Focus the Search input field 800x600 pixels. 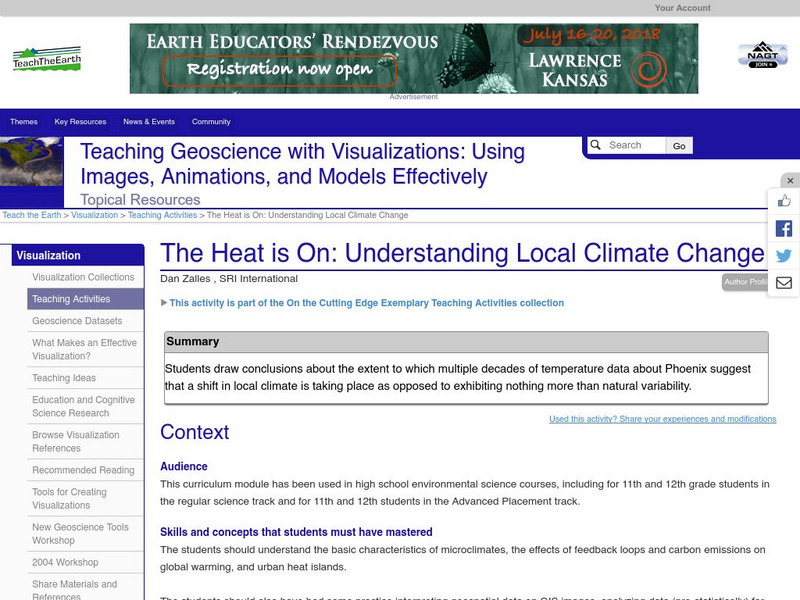pos(634,145)
